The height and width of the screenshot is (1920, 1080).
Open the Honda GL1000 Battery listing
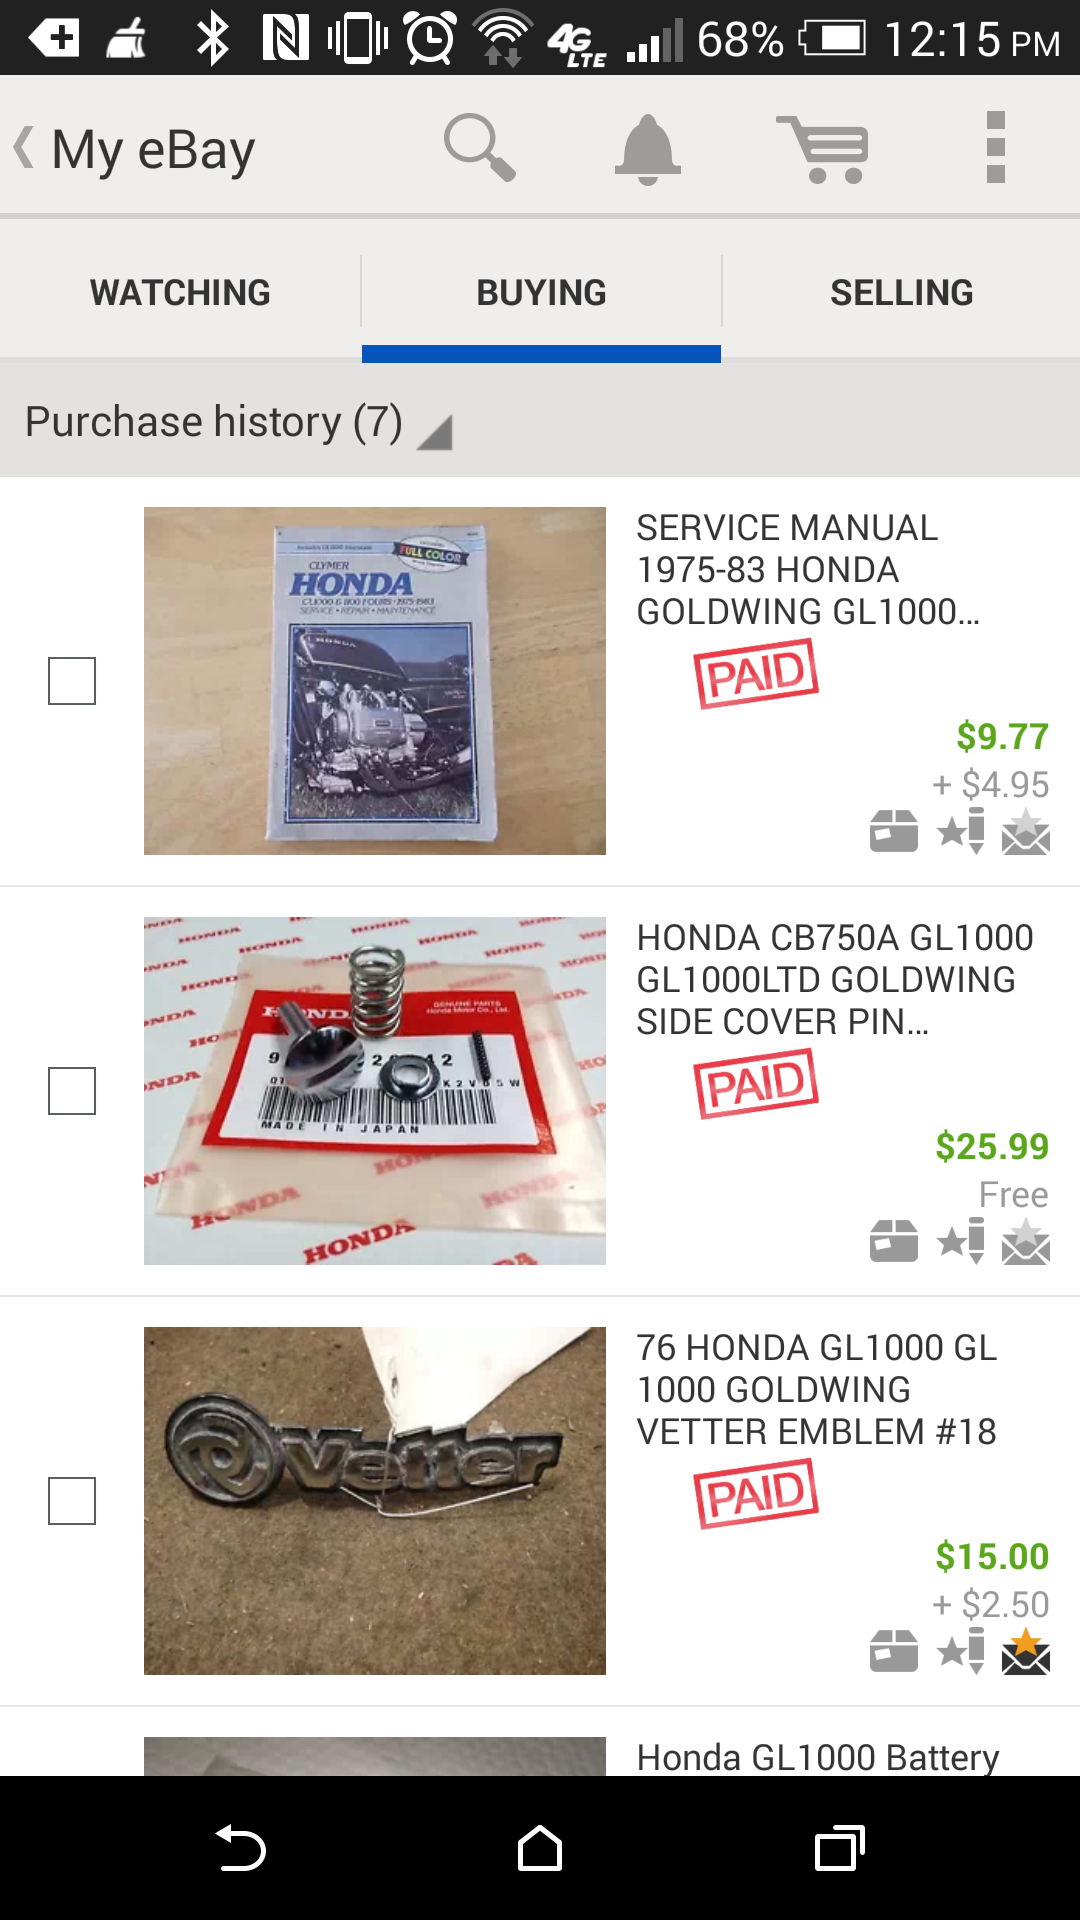tap(818, 1757)
